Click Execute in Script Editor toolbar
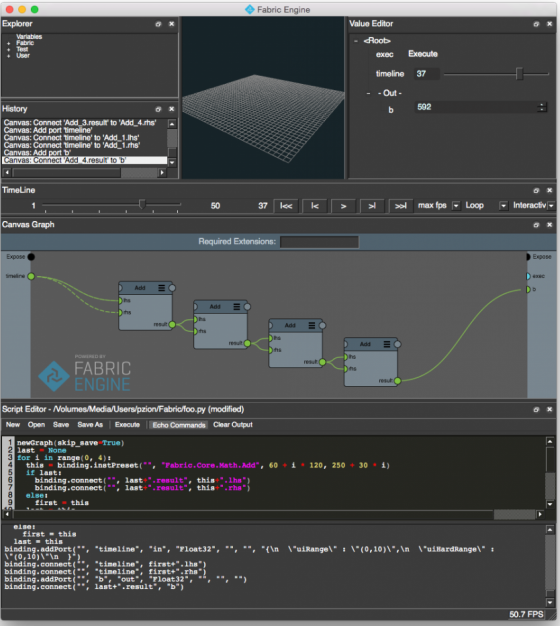The image size is (560, 626). tap(127, 425)
